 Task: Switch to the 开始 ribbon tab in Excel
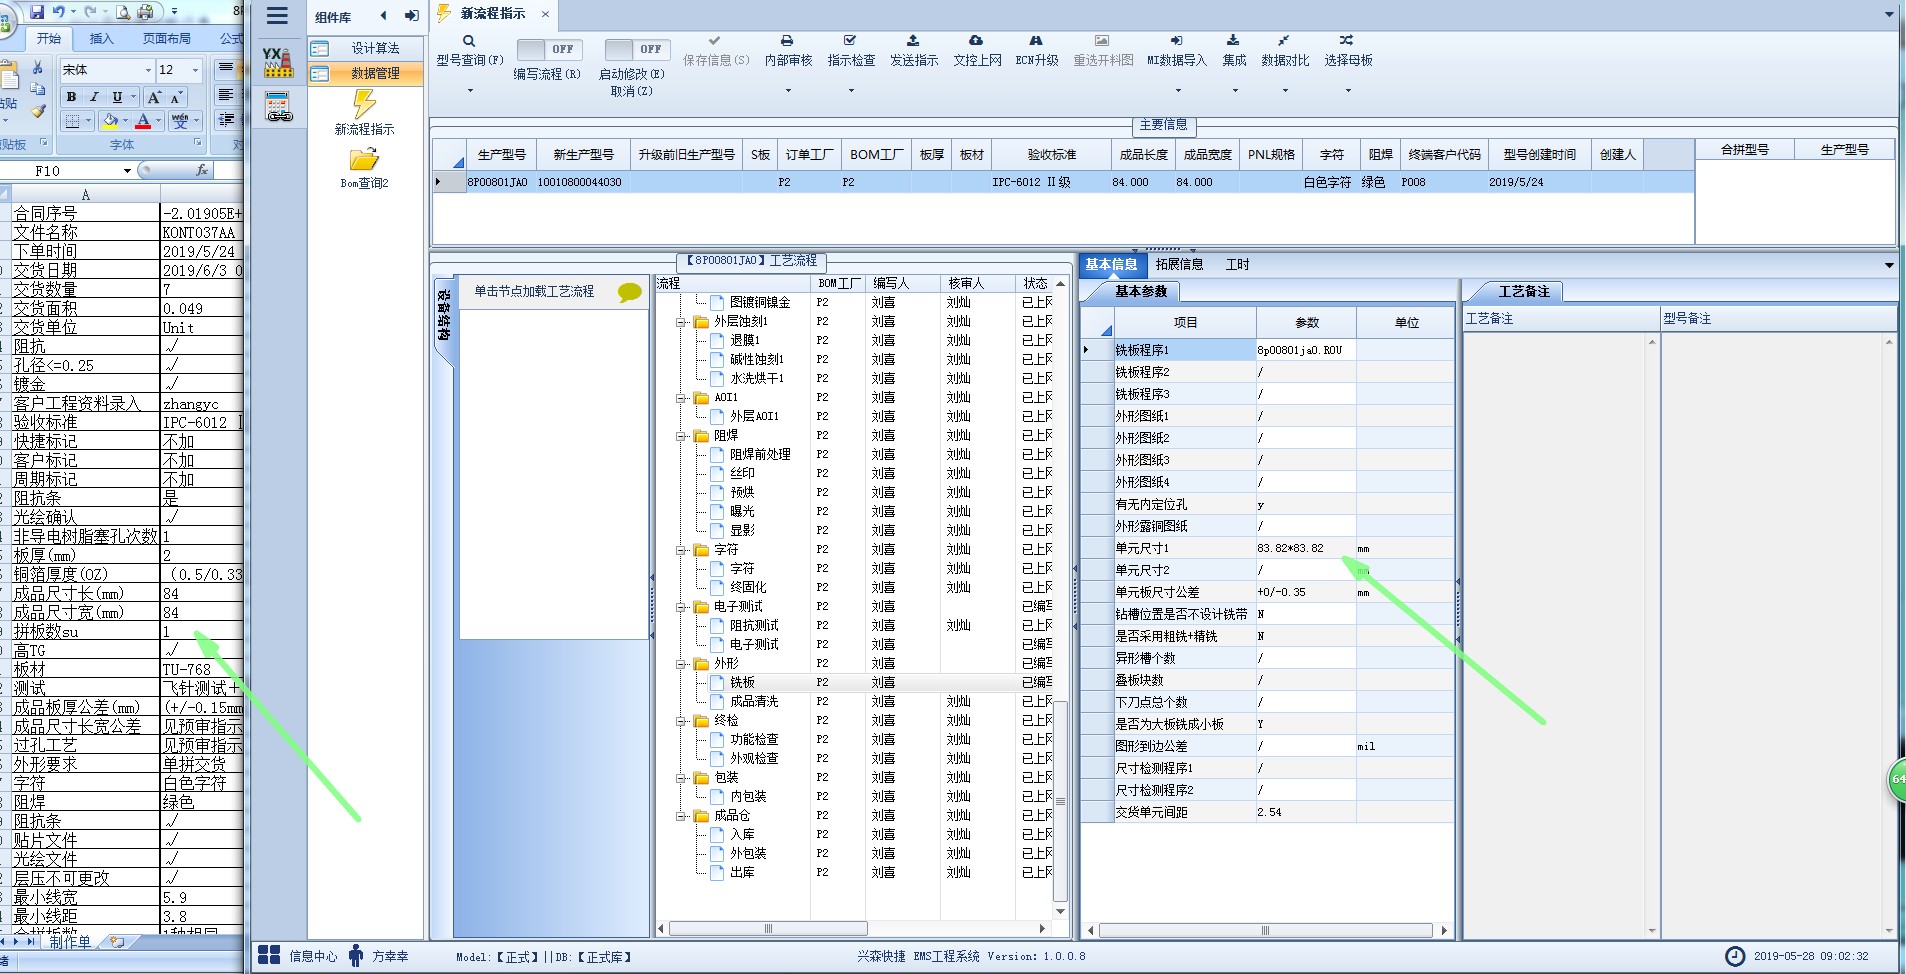pos(49,39)
